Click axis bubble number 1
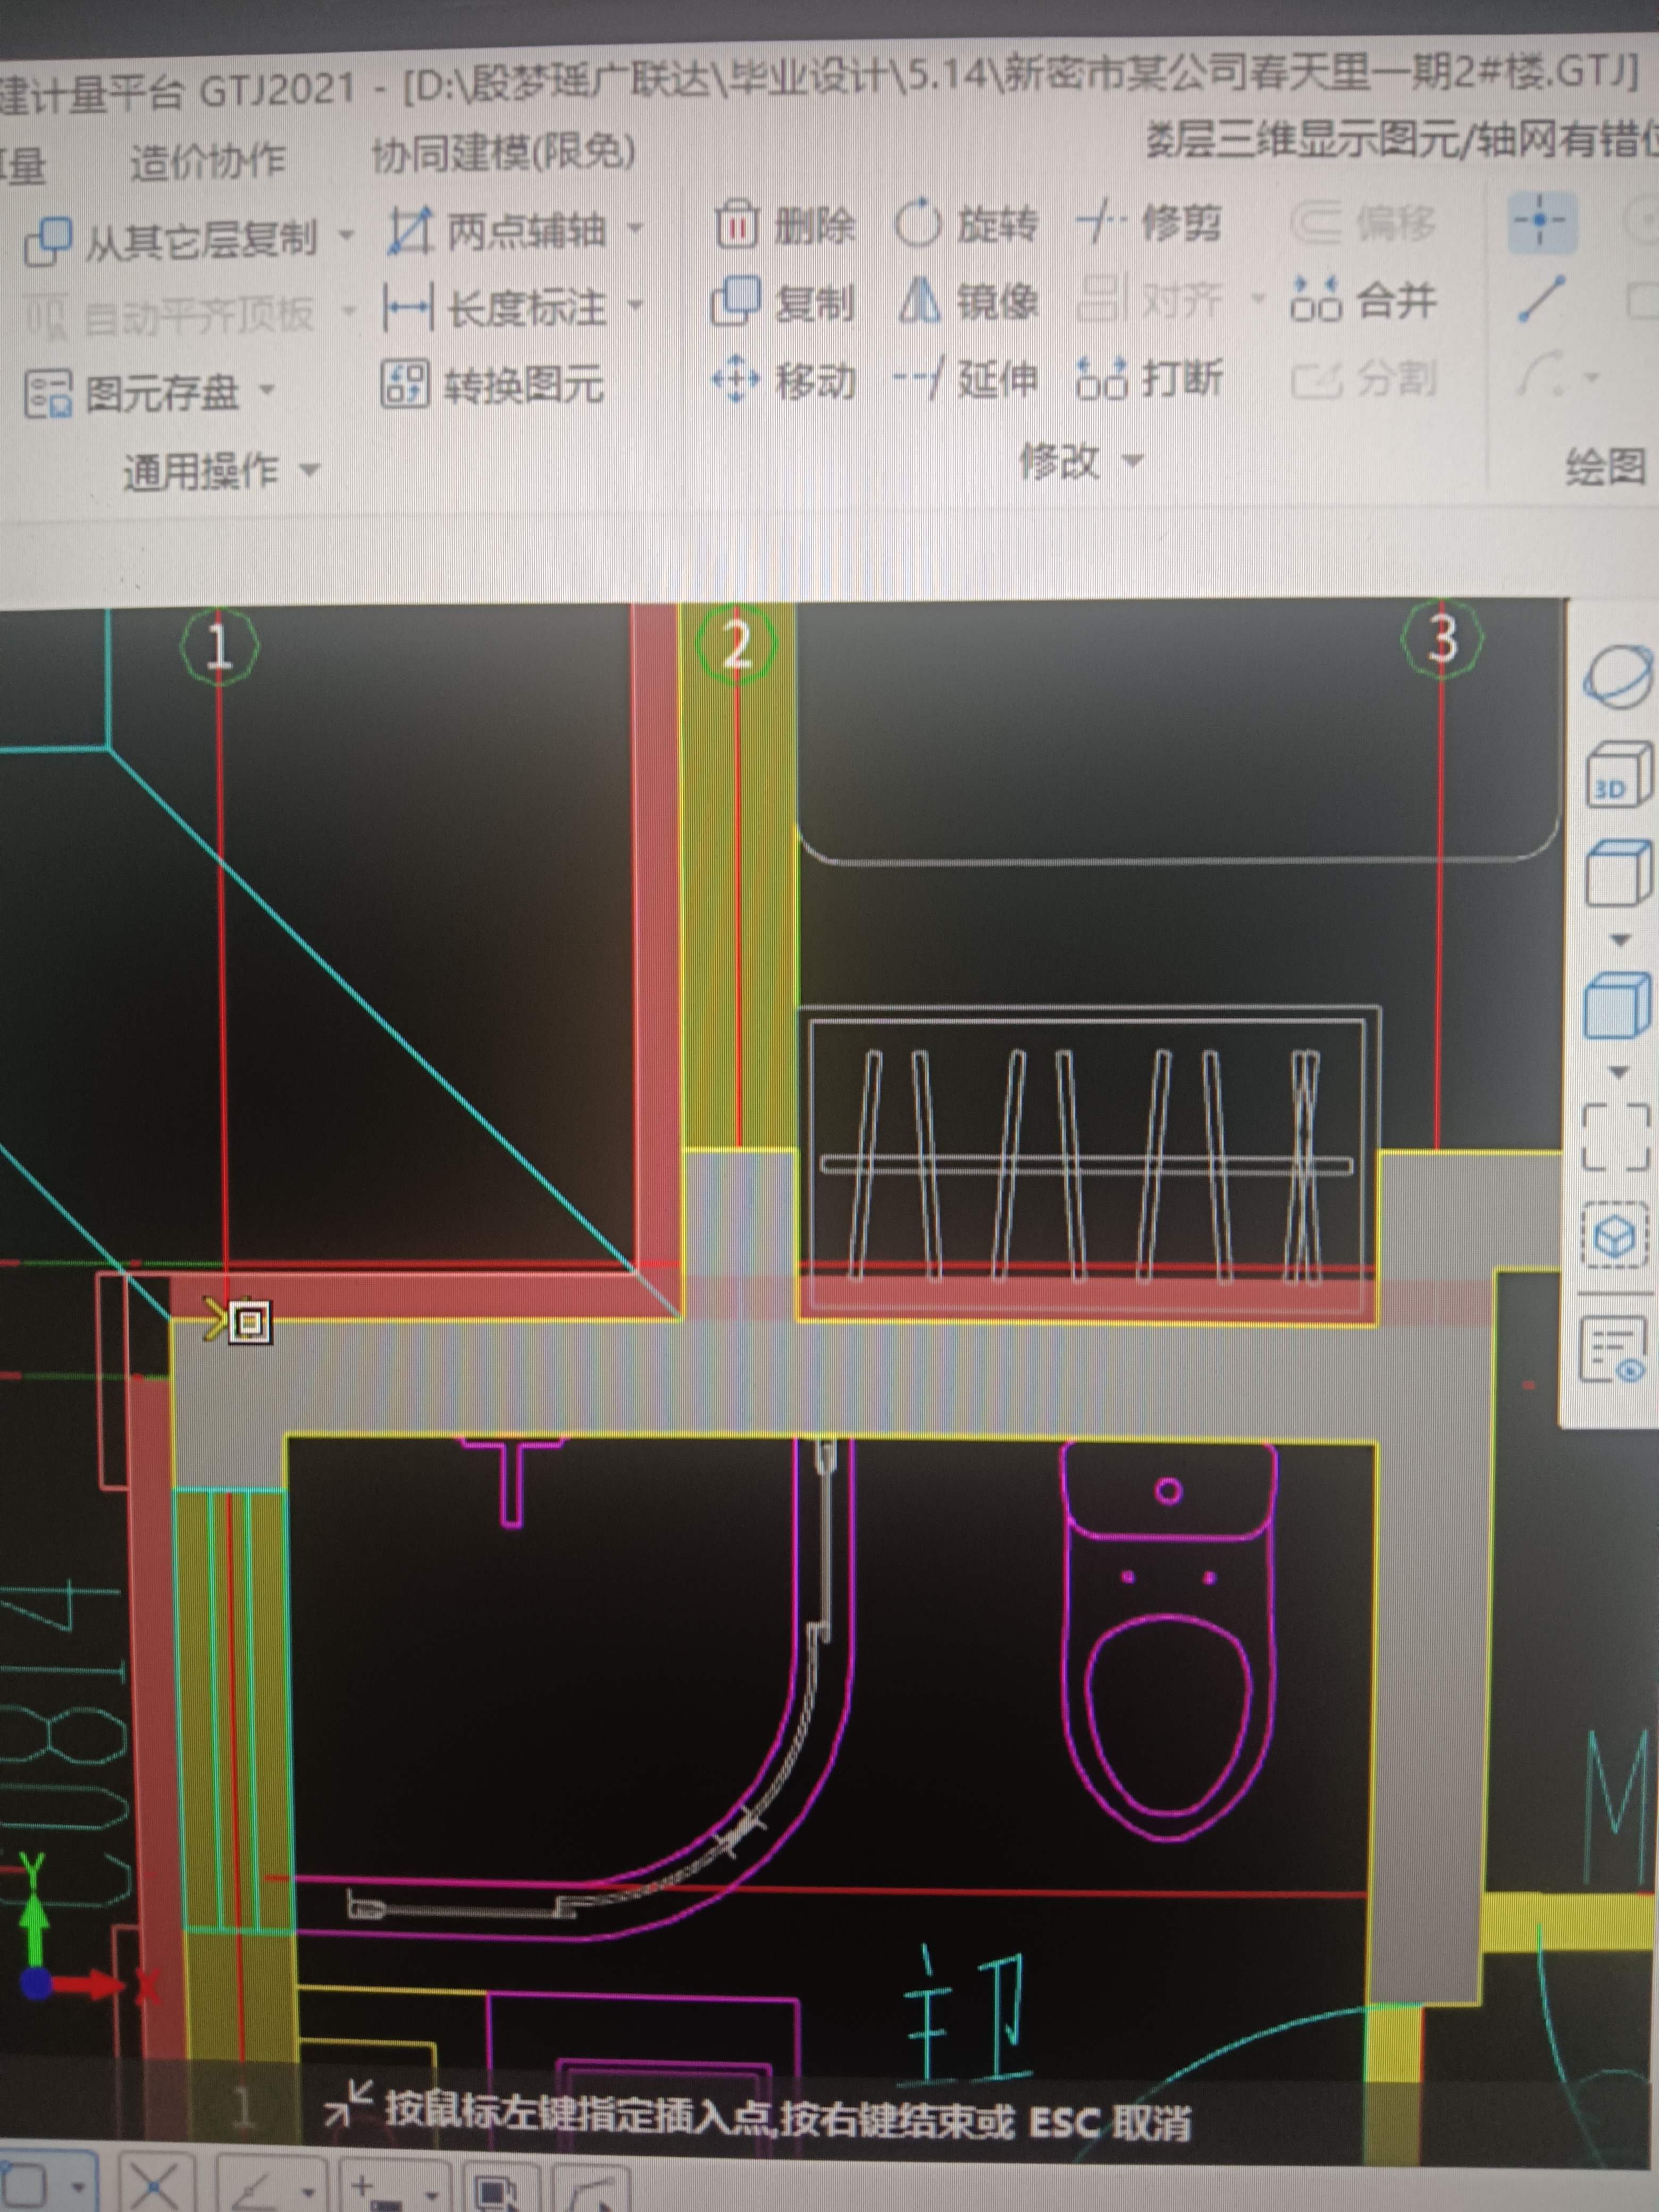The width and height of the screenshot is (1659, 2212). tap(219, 646)
